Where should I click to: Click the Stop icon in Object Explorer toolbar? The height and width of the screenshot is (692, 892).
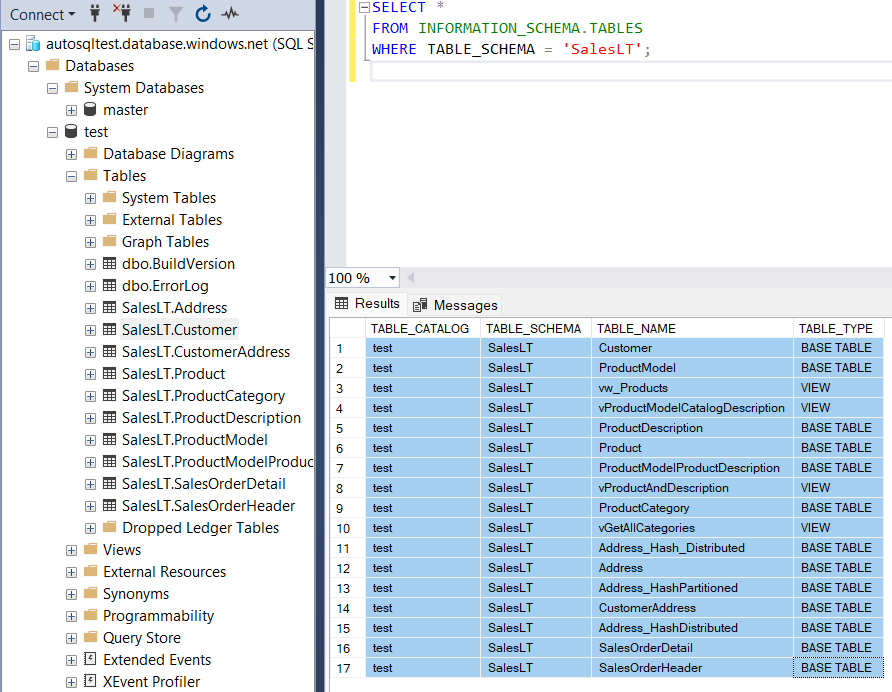tap(150, 14)
